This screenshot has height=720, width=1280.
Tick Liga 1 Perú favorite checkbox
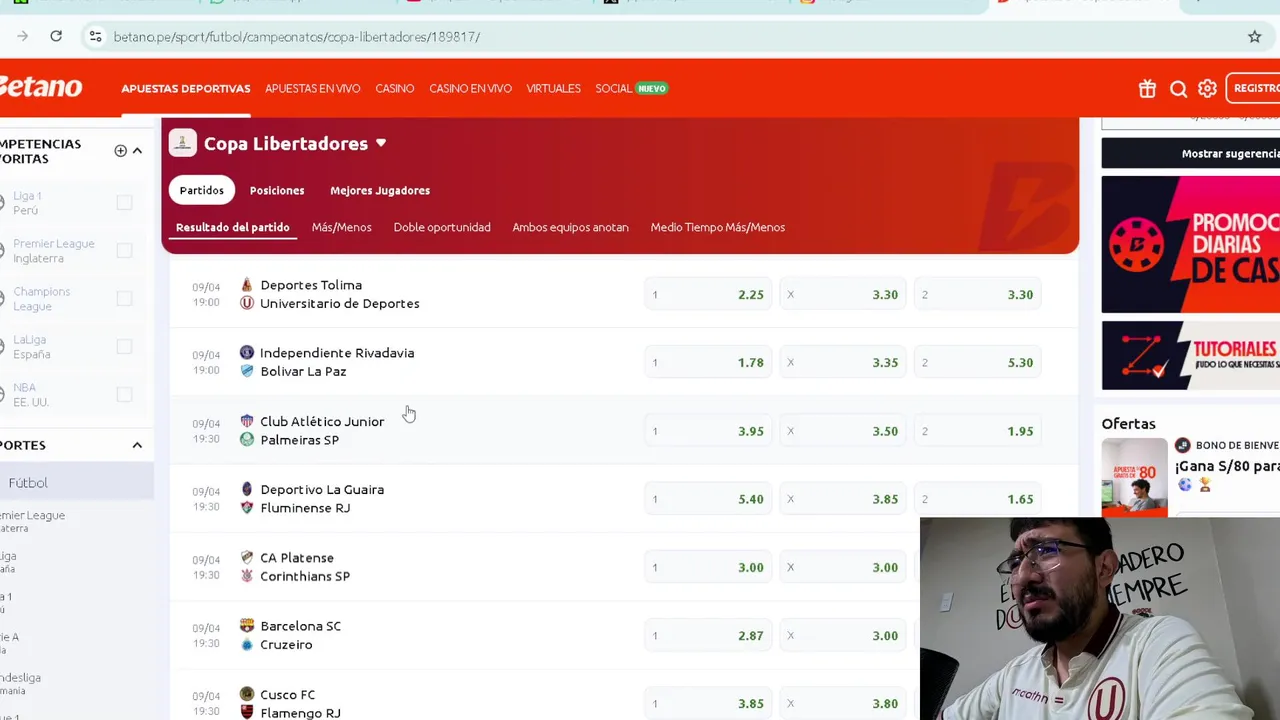124,203
